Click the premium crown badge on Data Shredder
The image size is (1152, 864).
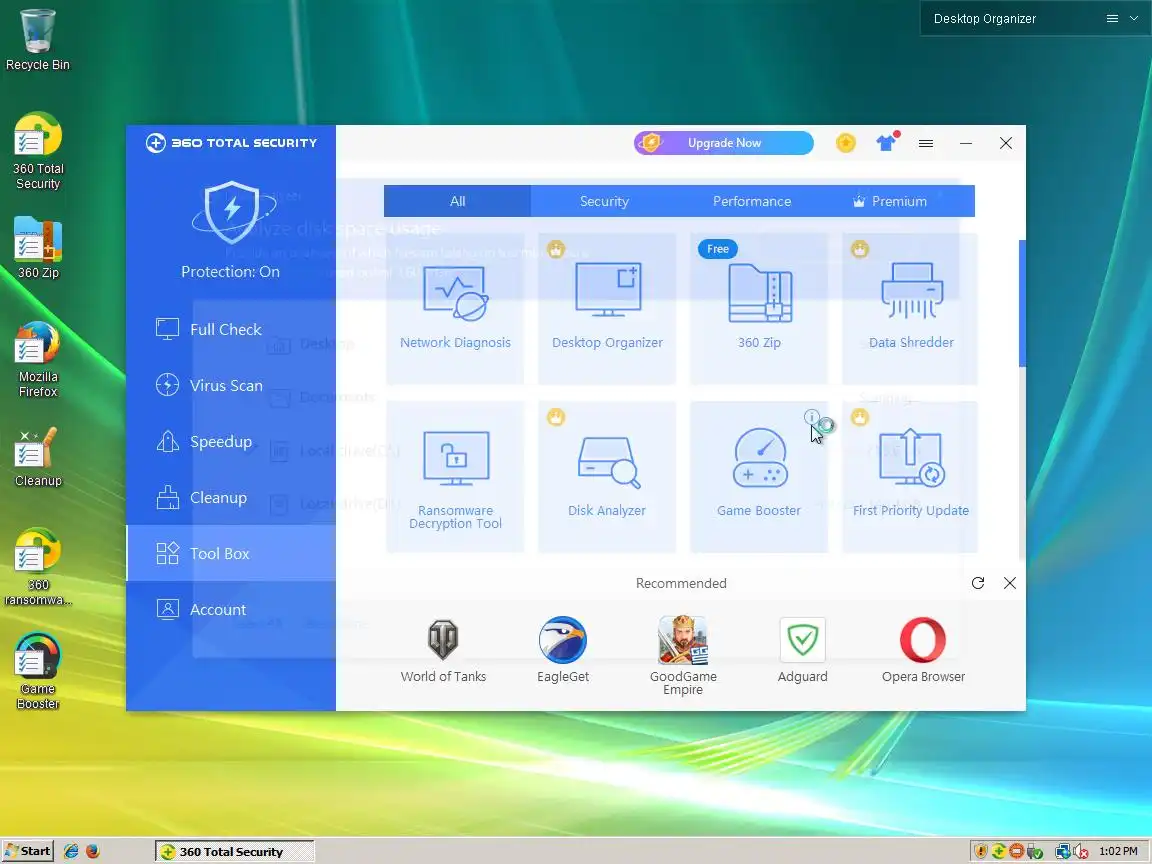coord(860,249)
